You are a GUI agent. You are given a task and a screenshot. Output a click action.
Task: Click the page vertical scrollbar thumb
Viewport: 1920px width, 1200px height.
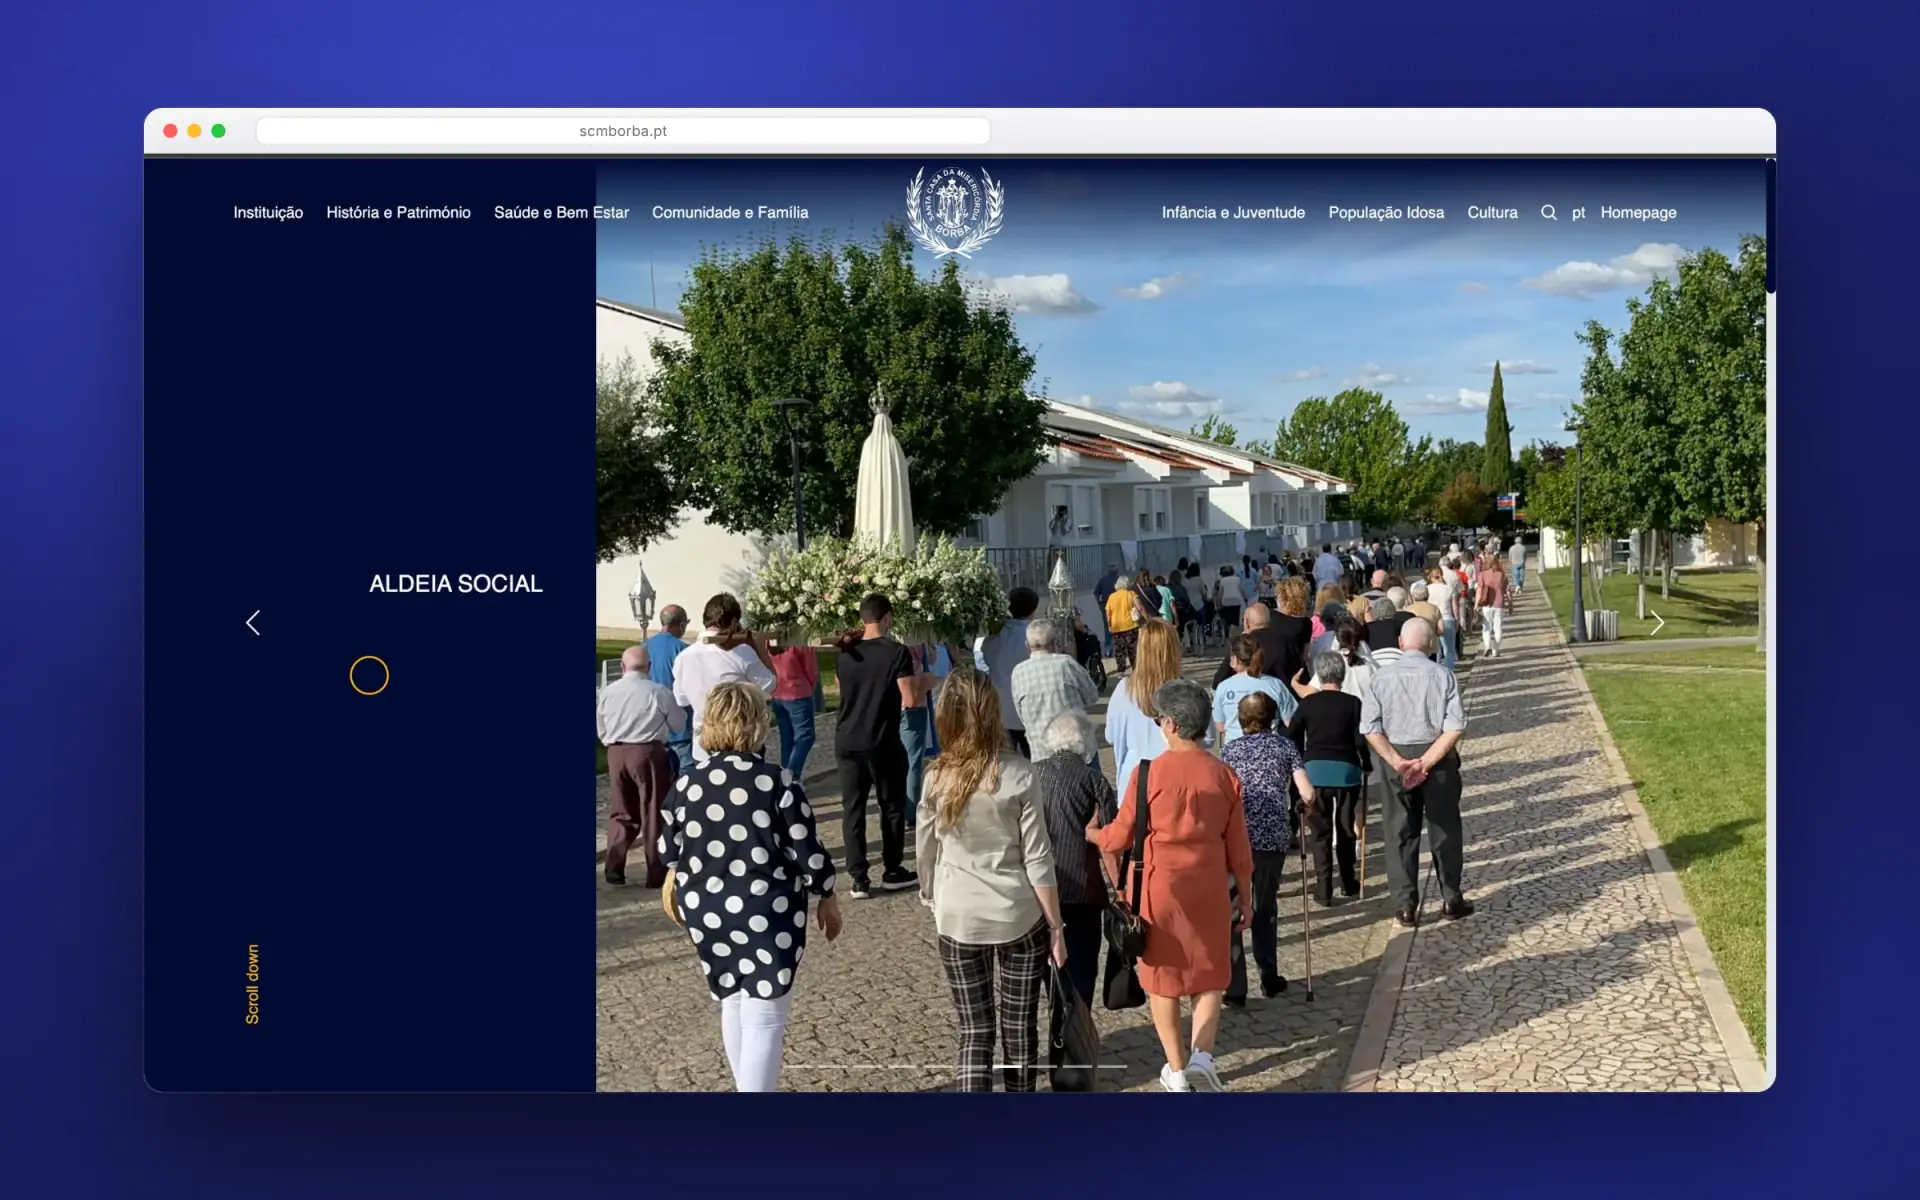click(1770, 226)
